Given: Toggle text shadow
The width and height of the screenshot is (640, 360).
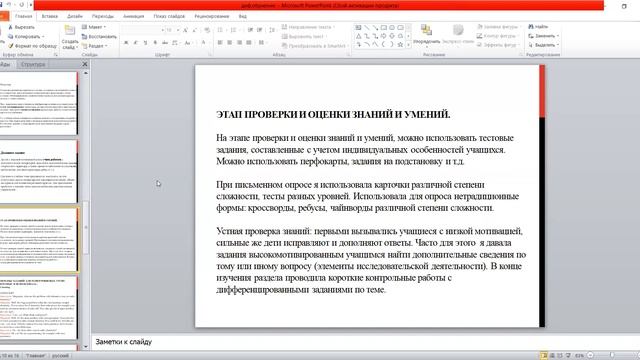Looking at the screenshot, I should tap(155, 42).
